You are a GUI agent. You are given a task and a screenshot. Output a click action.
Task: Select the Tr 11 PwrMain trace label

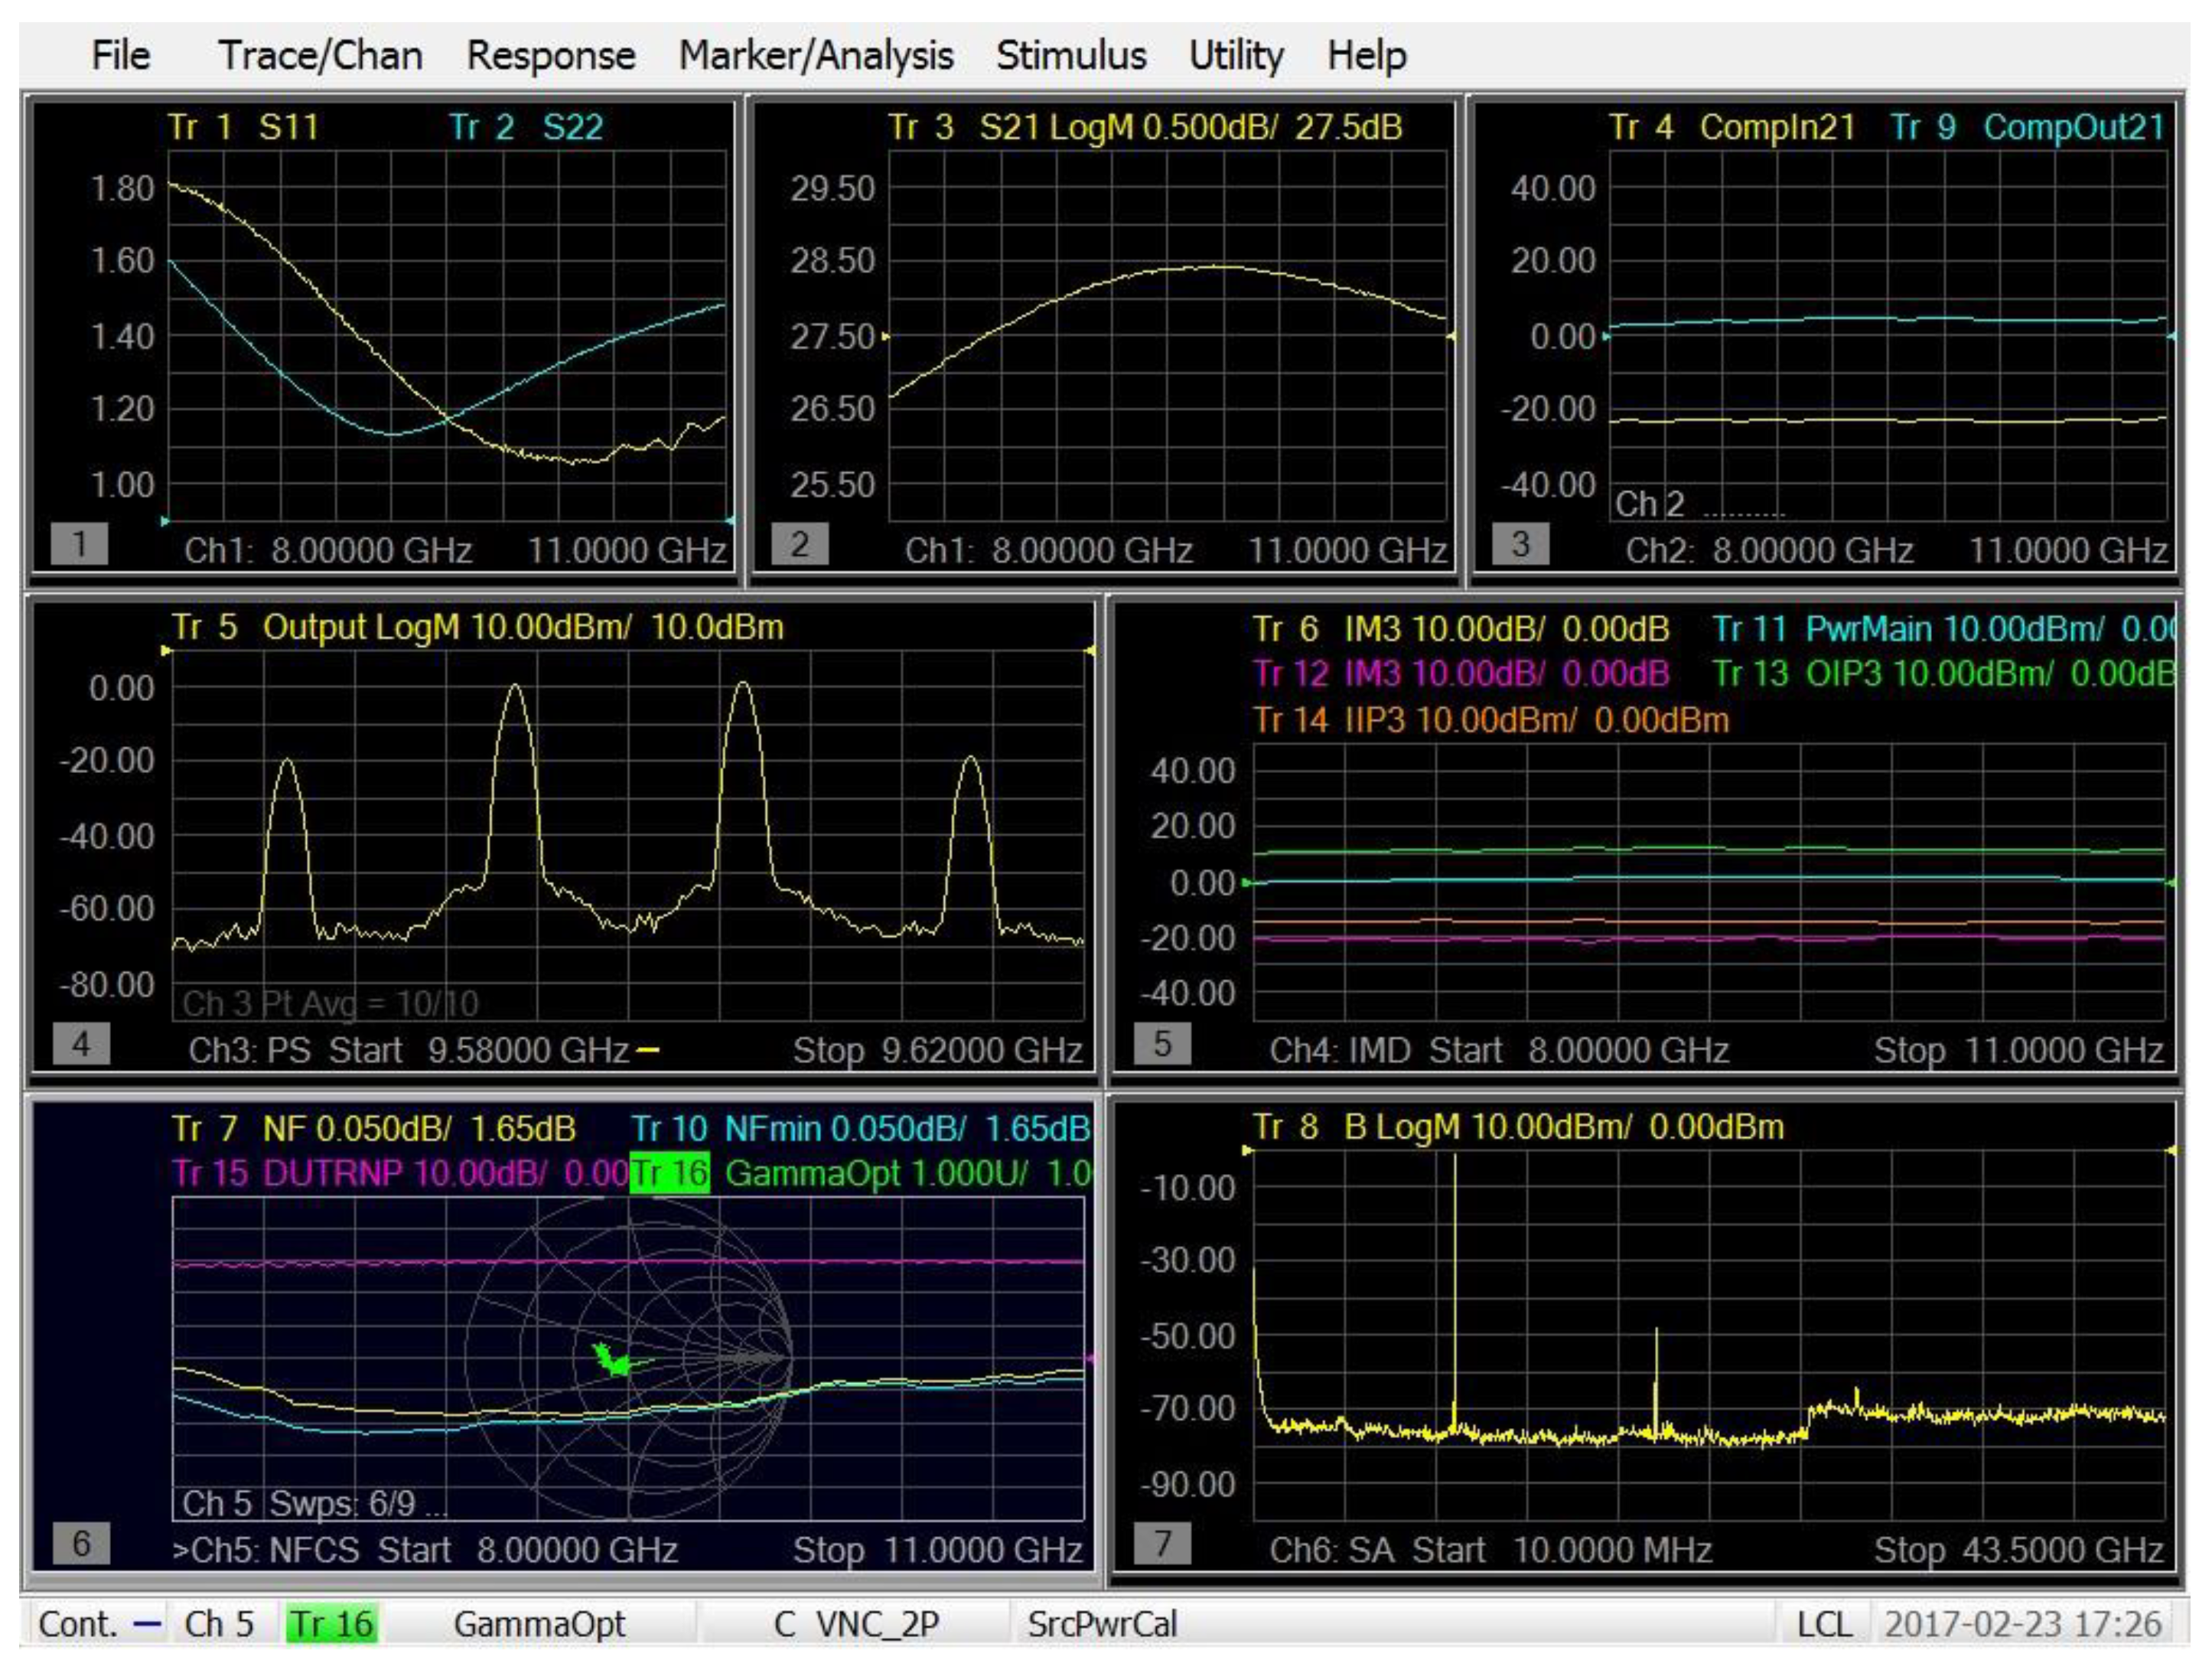(1944, 629)
